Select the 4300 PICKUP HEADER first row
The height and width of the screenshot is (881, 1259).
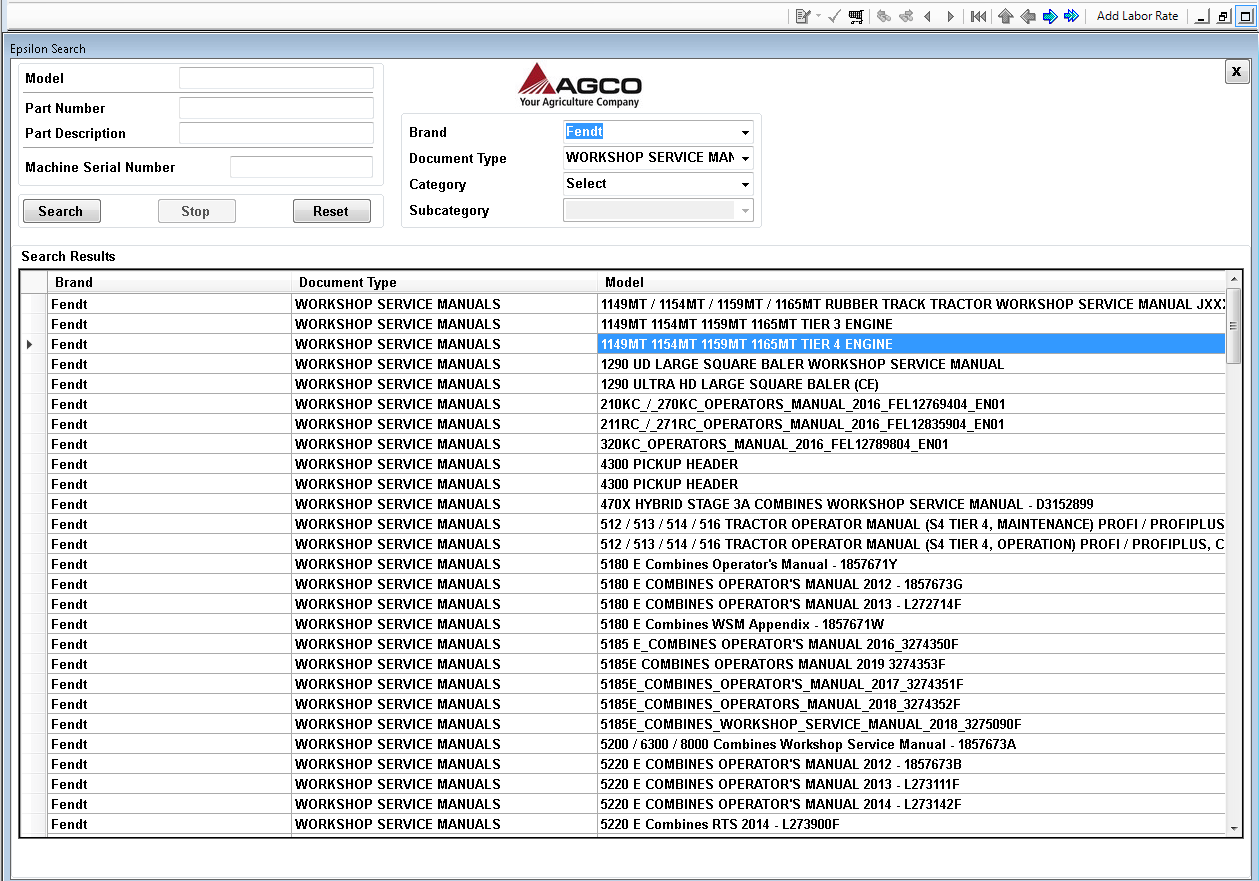669,464
